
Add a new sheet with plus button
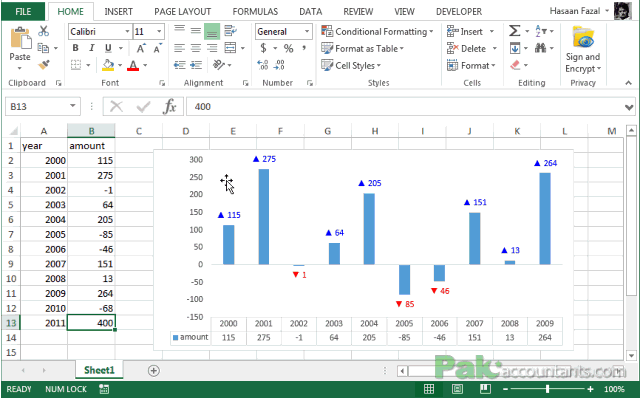pos(153,371)
